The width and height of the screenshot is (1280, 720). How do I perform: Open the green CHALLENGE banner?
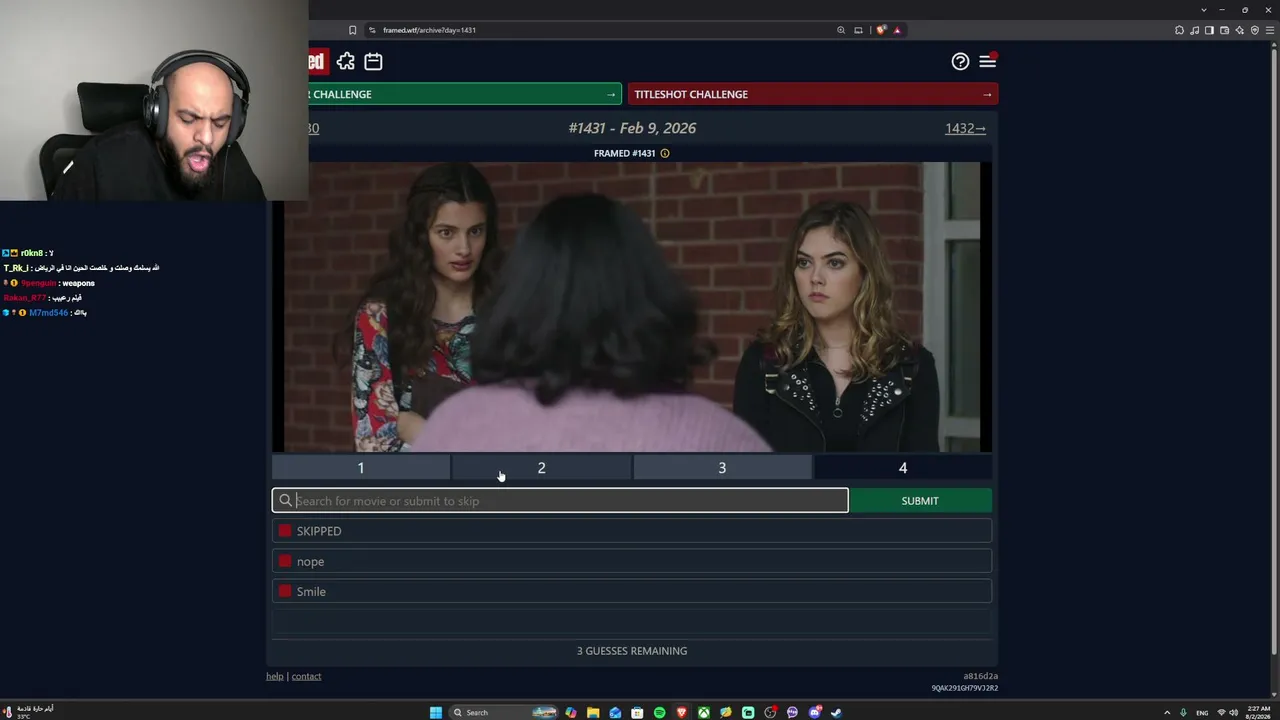click(465, 94)
